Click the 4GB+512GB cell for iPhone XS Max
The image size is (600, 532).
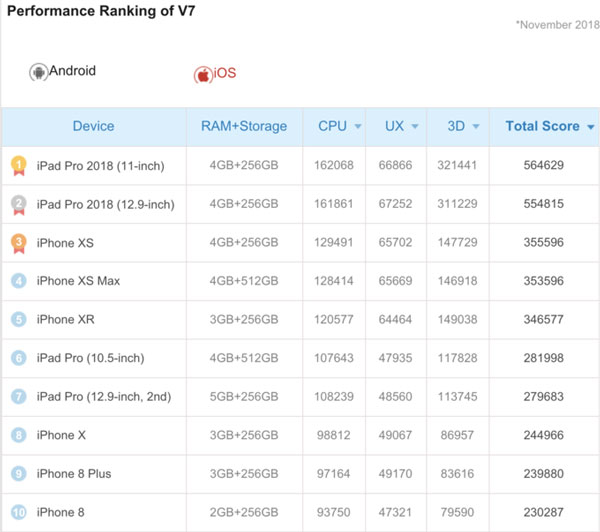(244, 281)
